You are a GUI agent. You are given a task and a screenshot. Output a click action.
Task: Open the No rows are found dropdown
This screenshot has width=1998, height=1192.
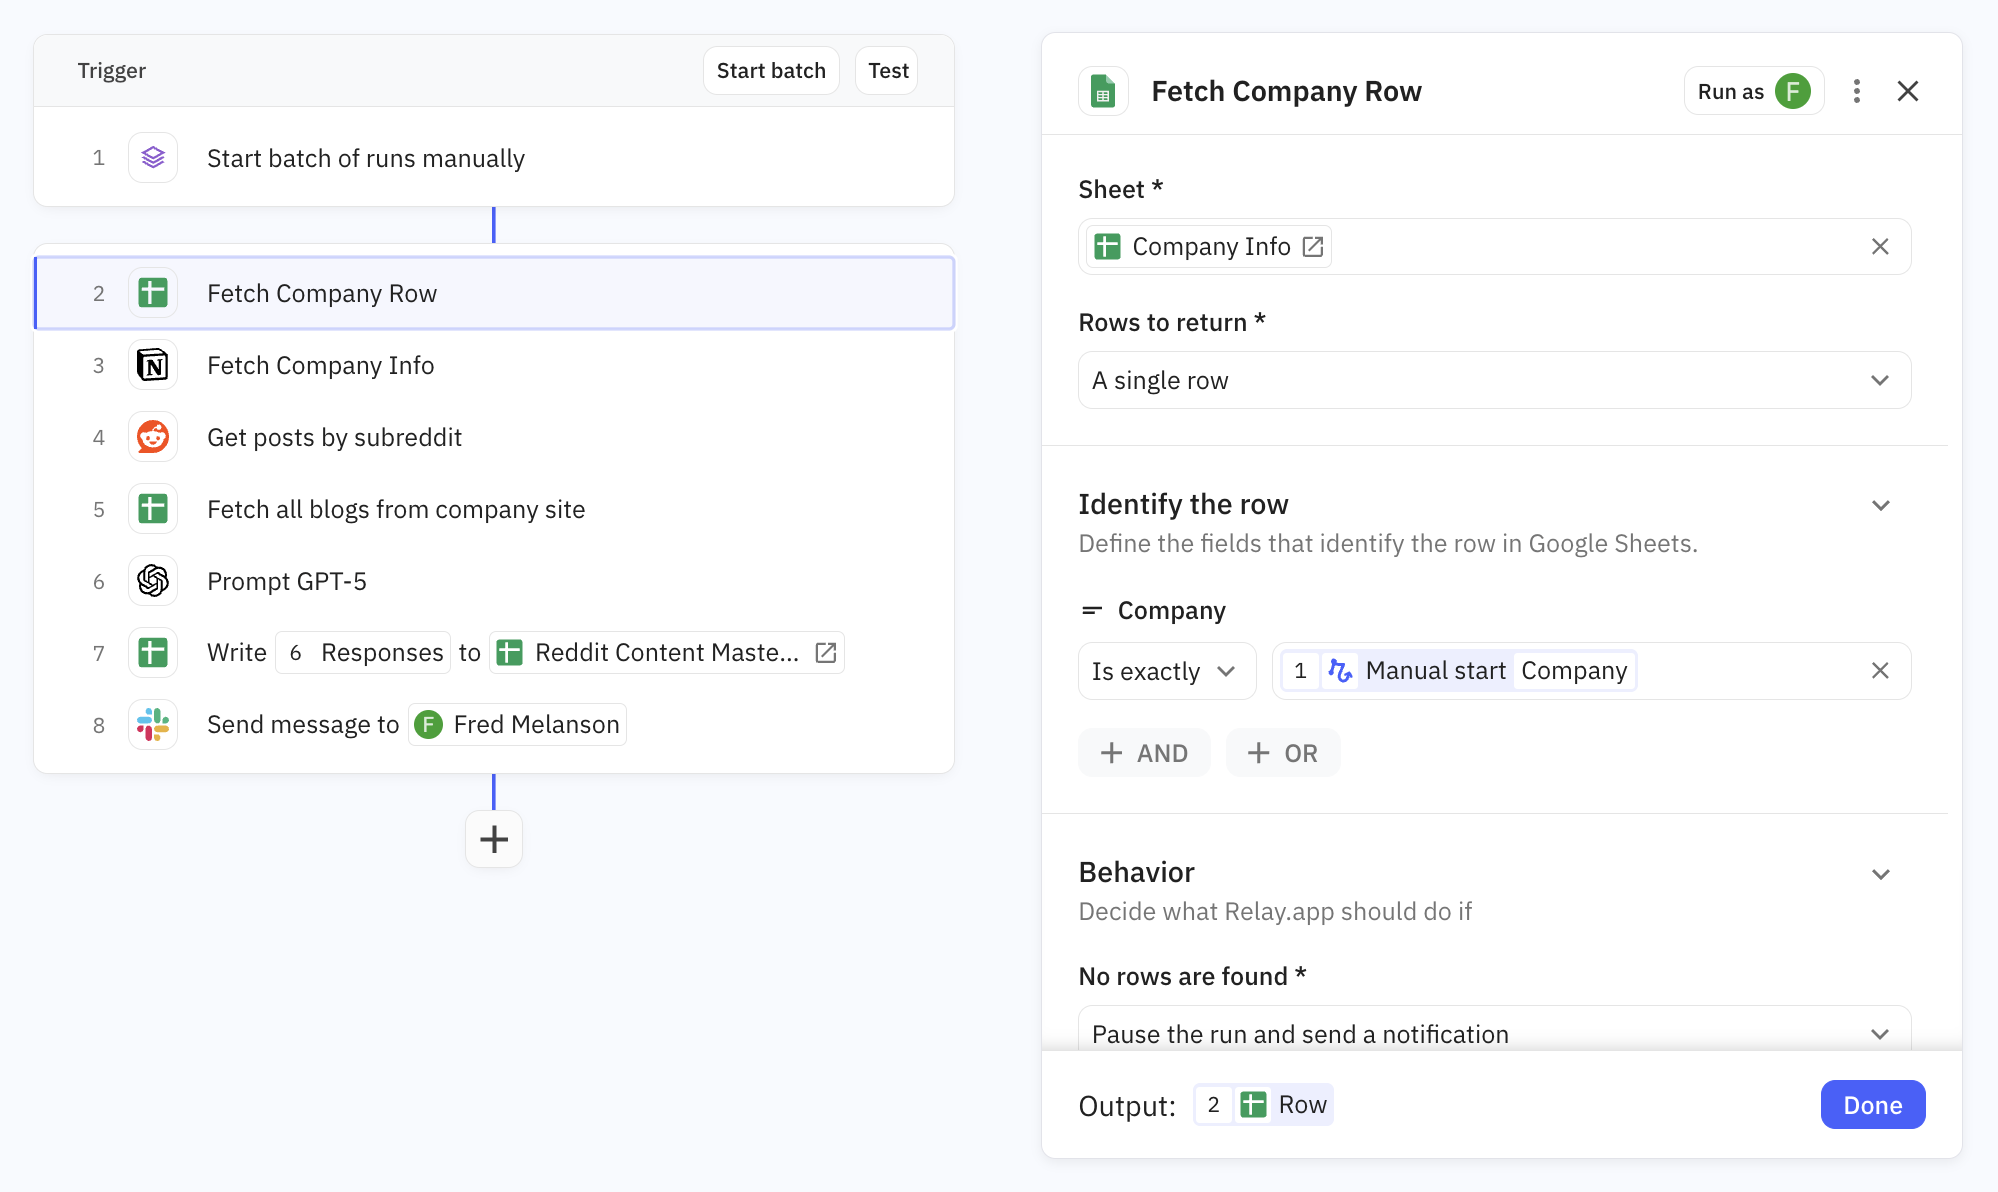[x=1494, y=1033]
